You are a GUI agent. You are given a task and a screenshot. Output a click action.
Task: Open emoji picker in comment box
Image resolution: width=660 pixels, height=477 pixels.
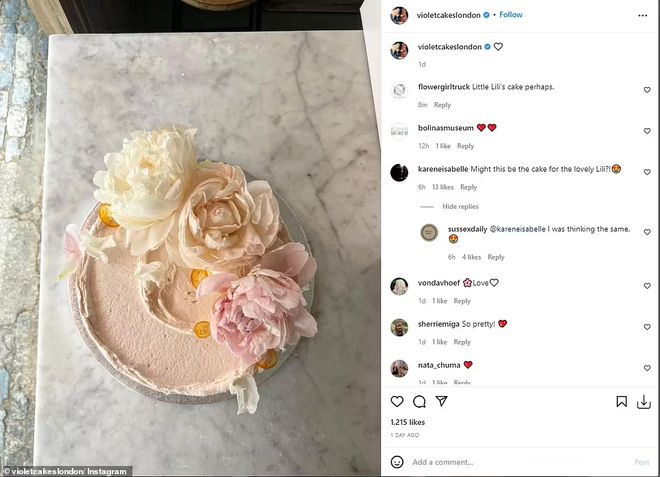397,462
